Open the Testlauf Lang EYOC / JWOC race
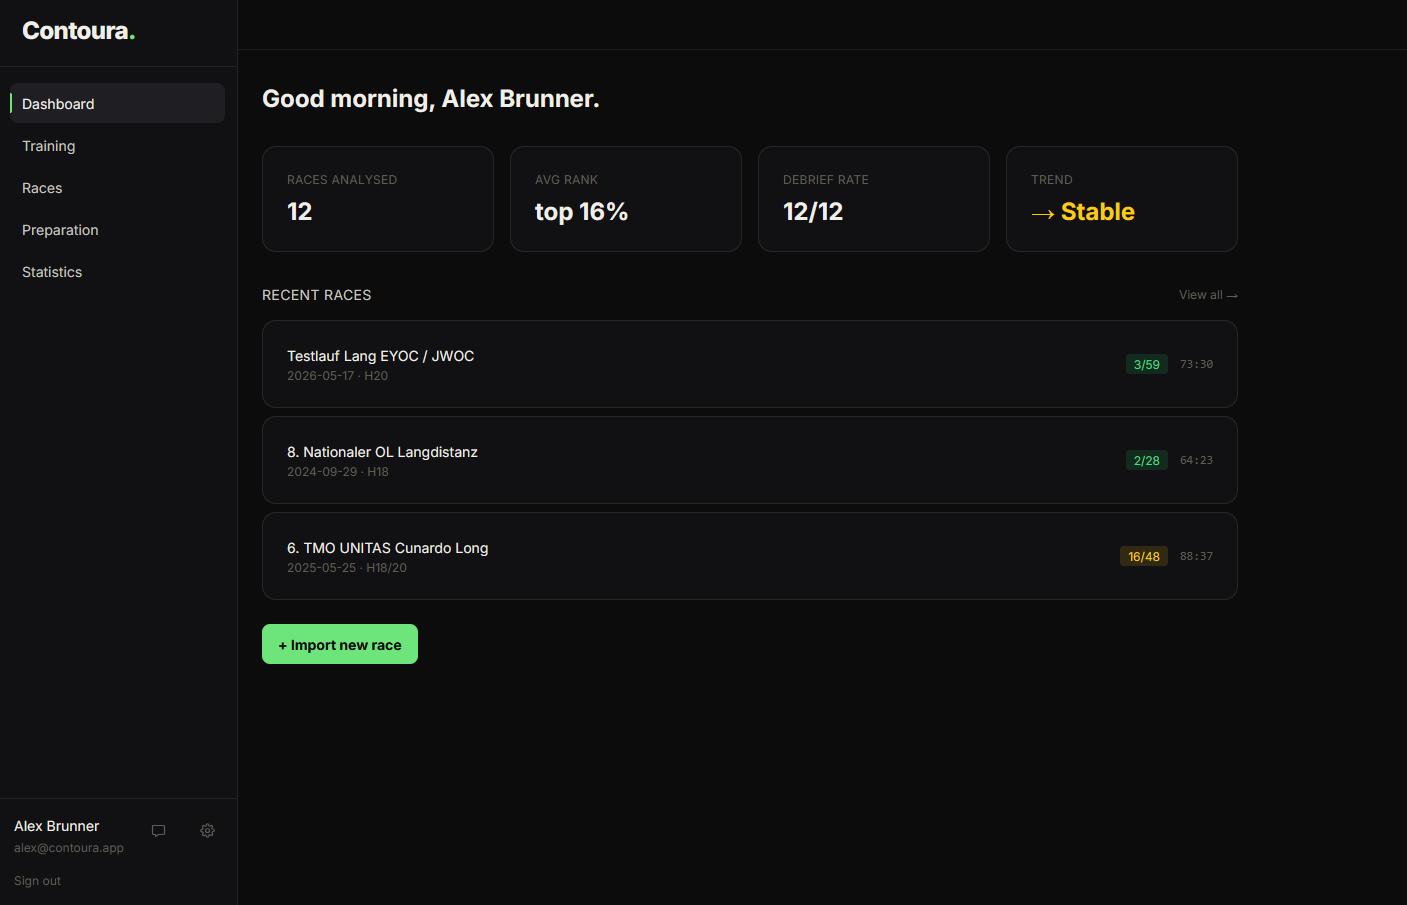The width and height of the screenshot is (1407, 905). pyautogui.click(x=750, y=364)
